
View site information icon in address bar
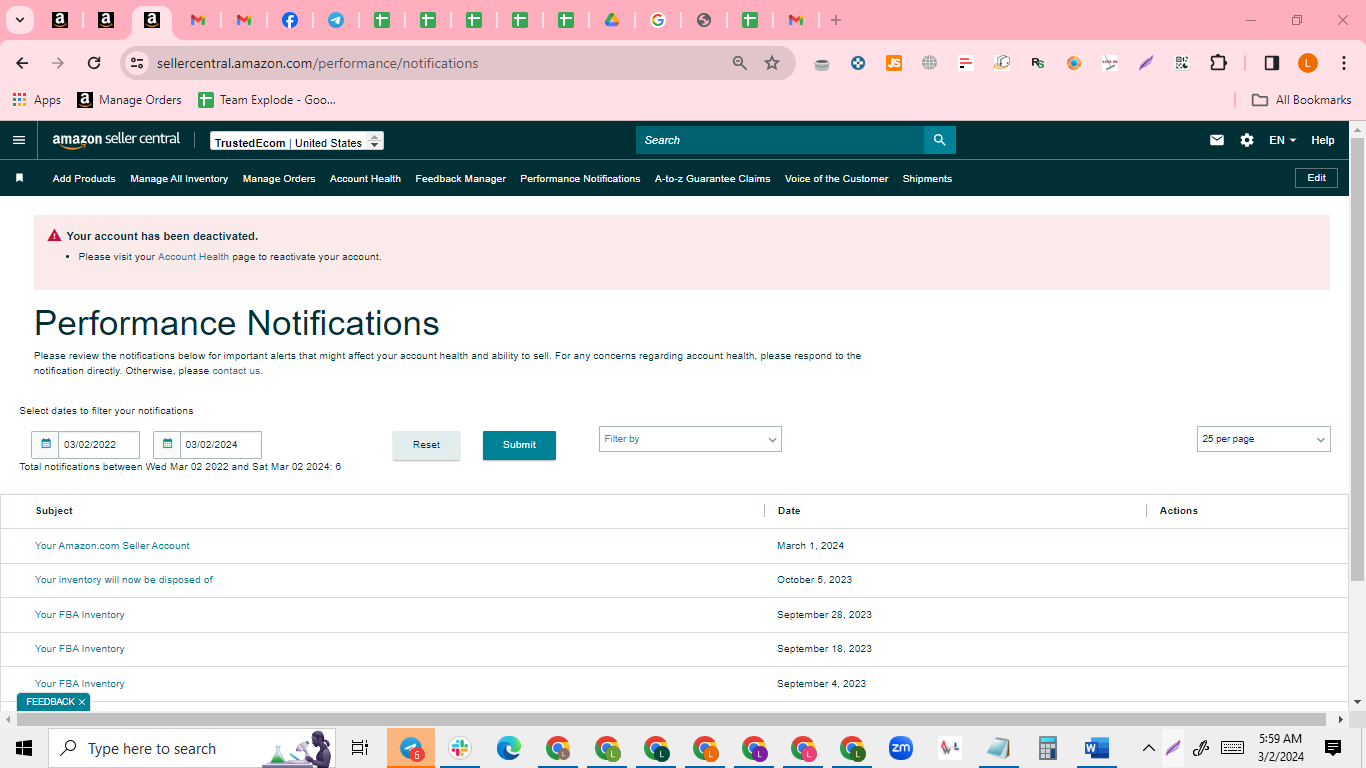pos(137,63)
